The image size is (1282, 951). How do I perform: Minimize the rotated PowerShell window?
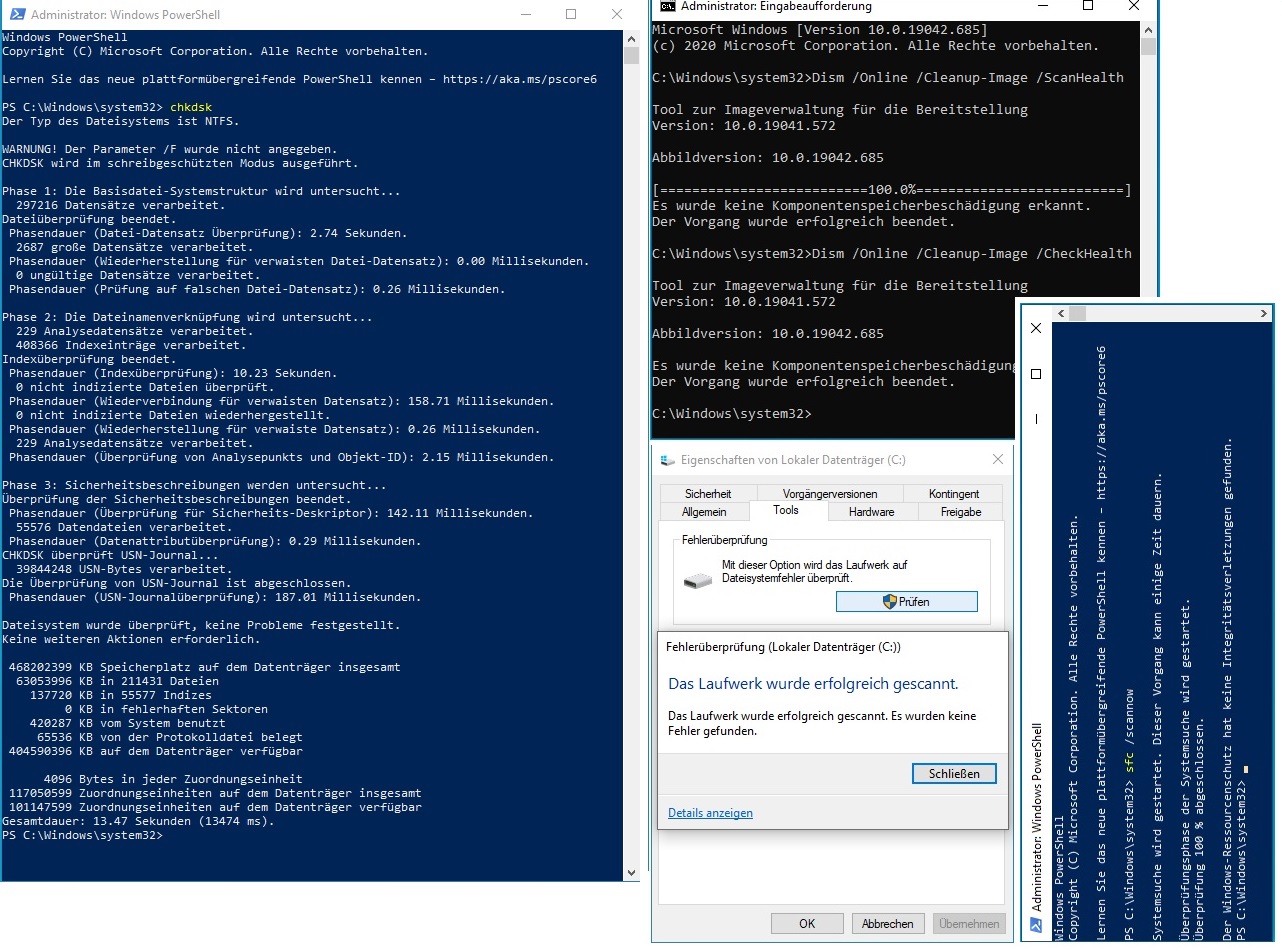[1036, 419]
